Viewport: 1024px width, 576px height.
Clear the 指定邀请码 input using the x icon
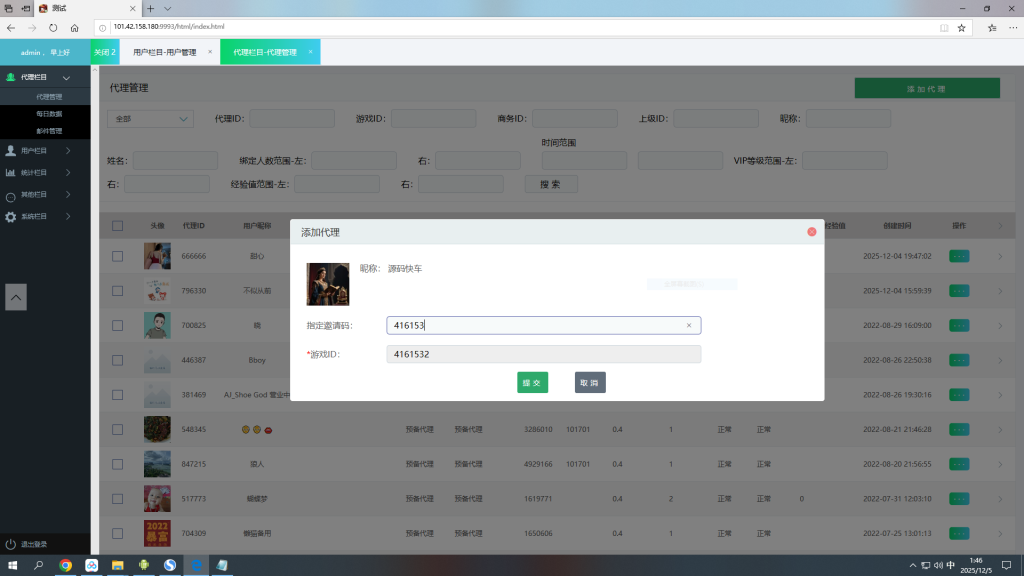[x=688, y=325]
